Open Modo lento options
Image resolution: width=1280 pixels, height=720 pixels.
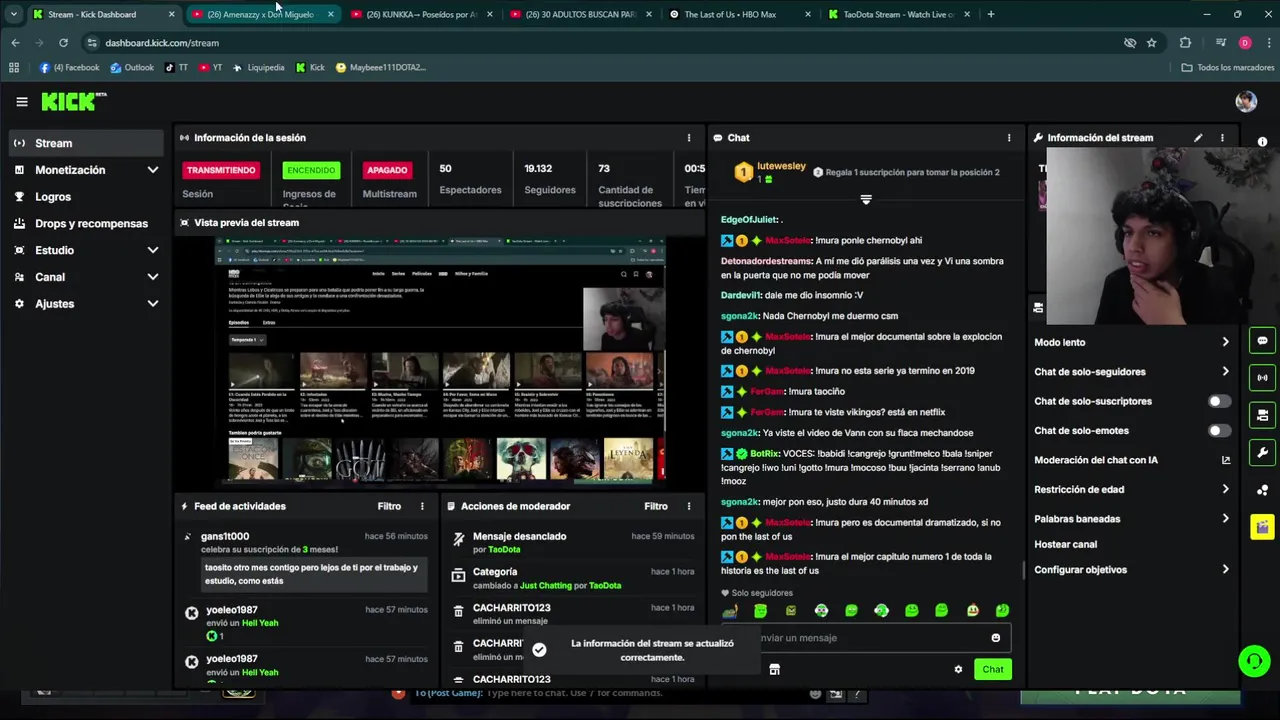[1131, 342]
